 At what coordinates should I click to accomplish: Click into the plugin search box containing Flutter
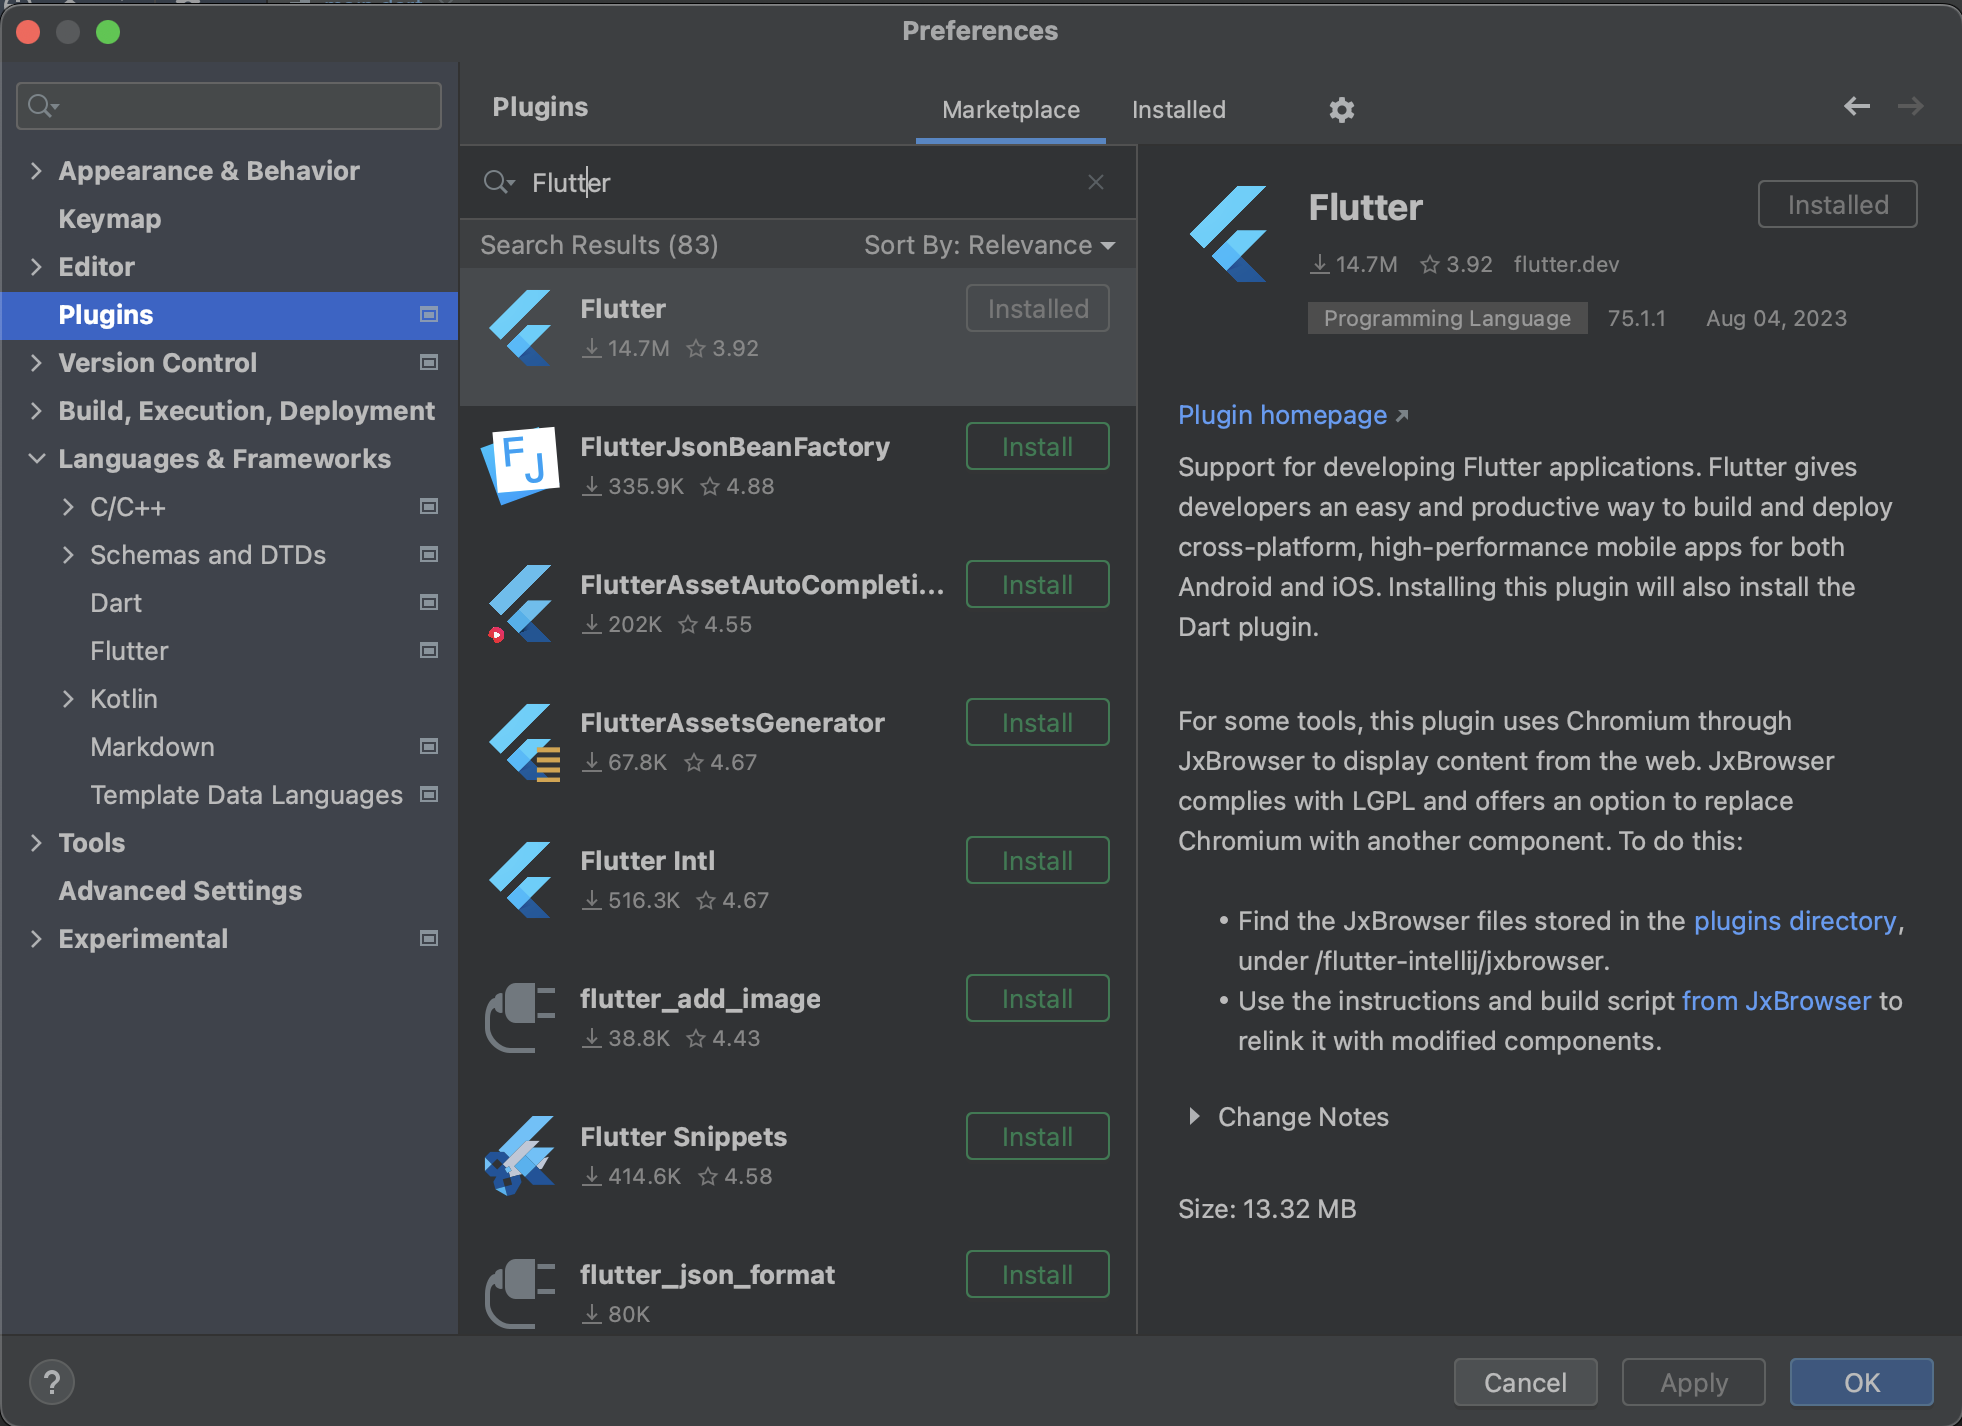pyautogui.click(x=800, y=182)
